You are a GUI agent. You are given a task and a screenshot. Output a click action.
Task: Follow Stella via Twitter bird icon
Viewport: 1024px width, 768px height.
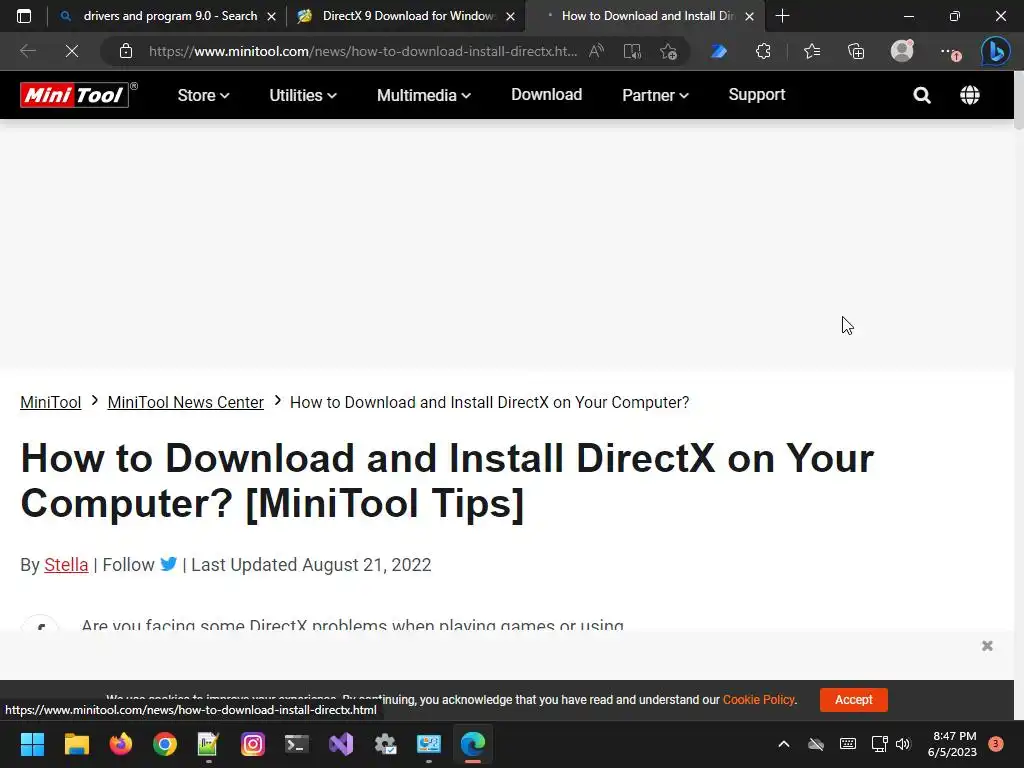168,564
